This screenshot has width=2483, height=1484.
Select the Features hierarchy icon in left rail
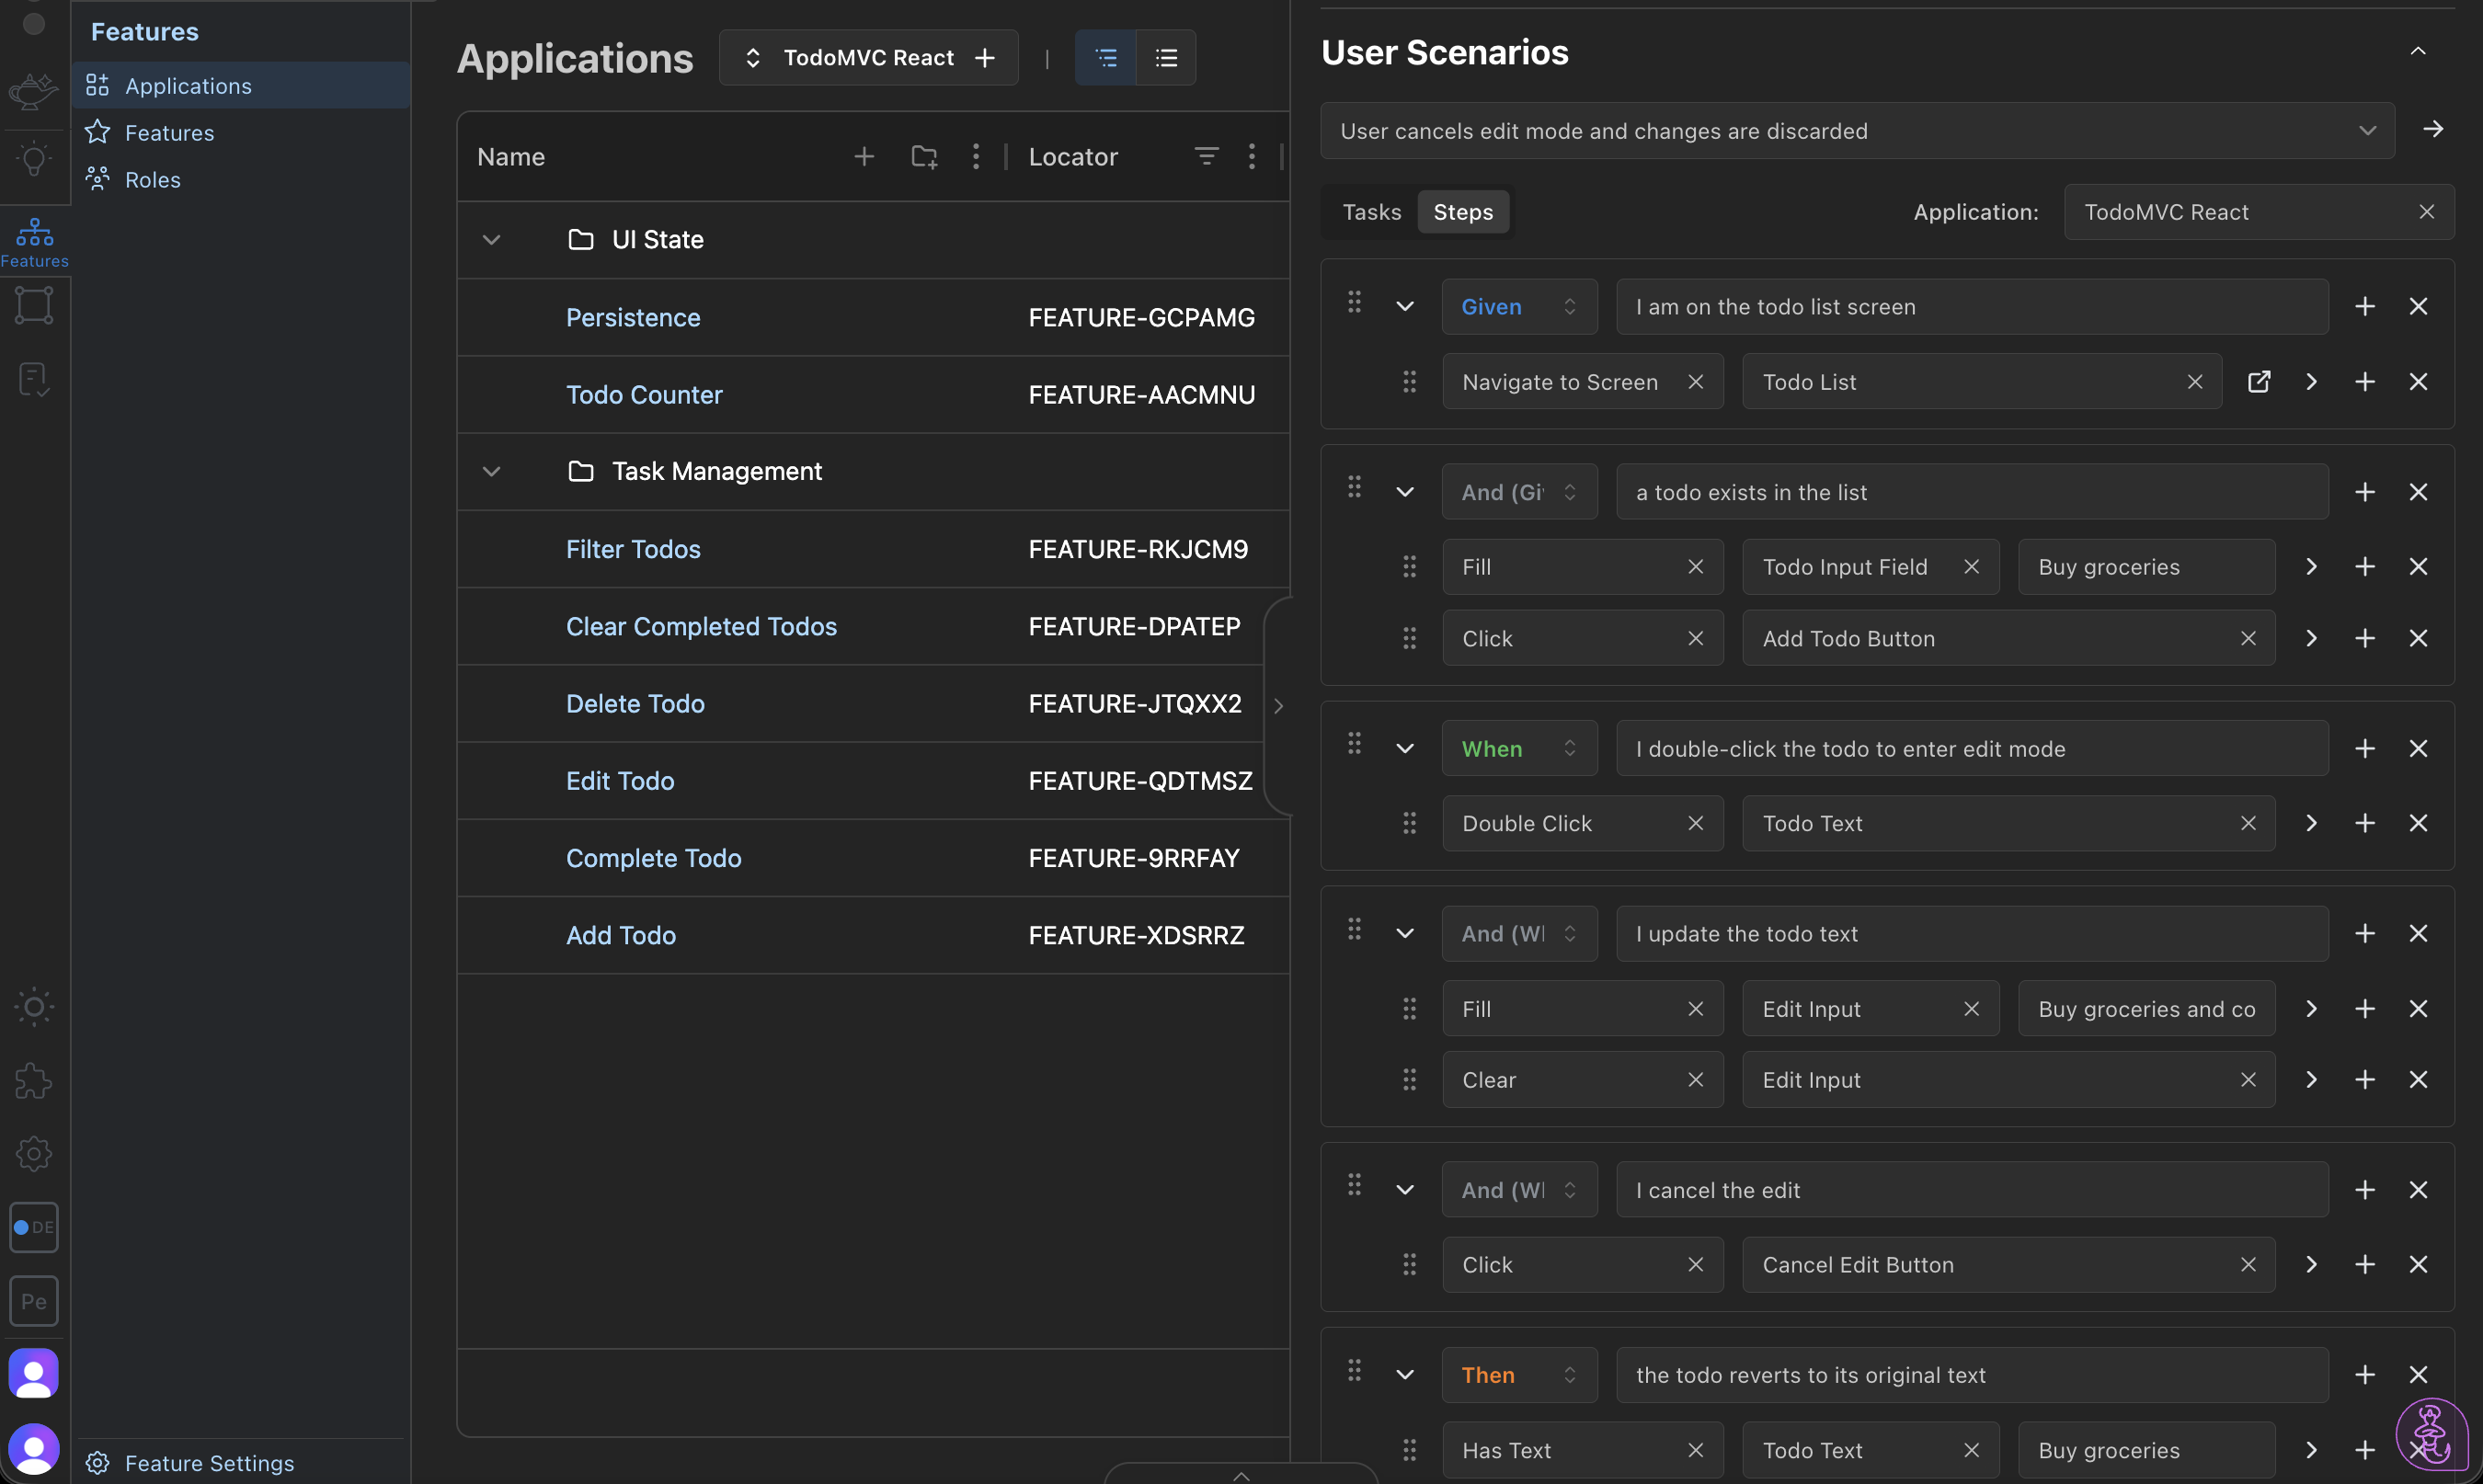pyautogui.click(x=34, y=242)
